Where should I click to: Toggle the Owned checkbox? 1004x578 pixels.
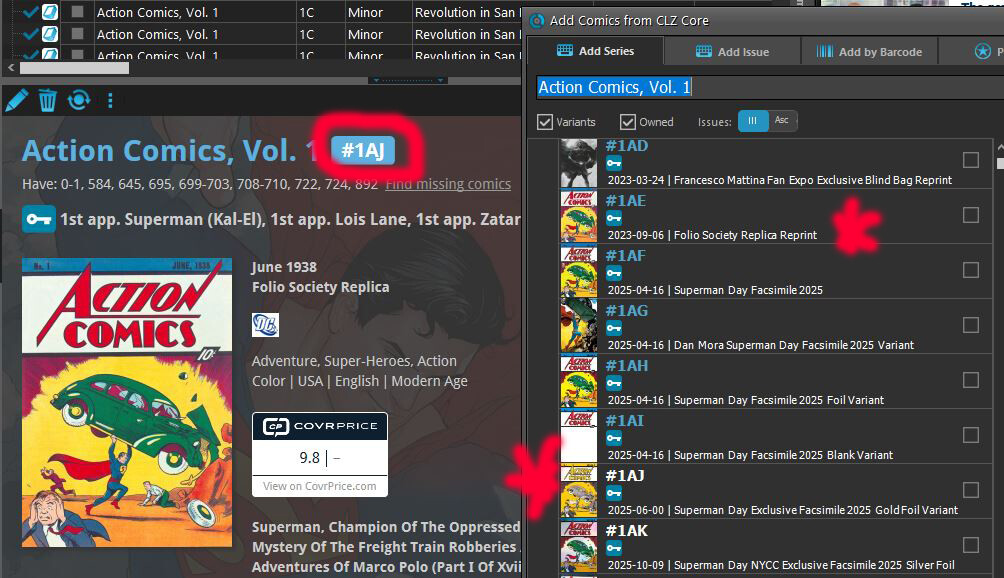point(628,122)
